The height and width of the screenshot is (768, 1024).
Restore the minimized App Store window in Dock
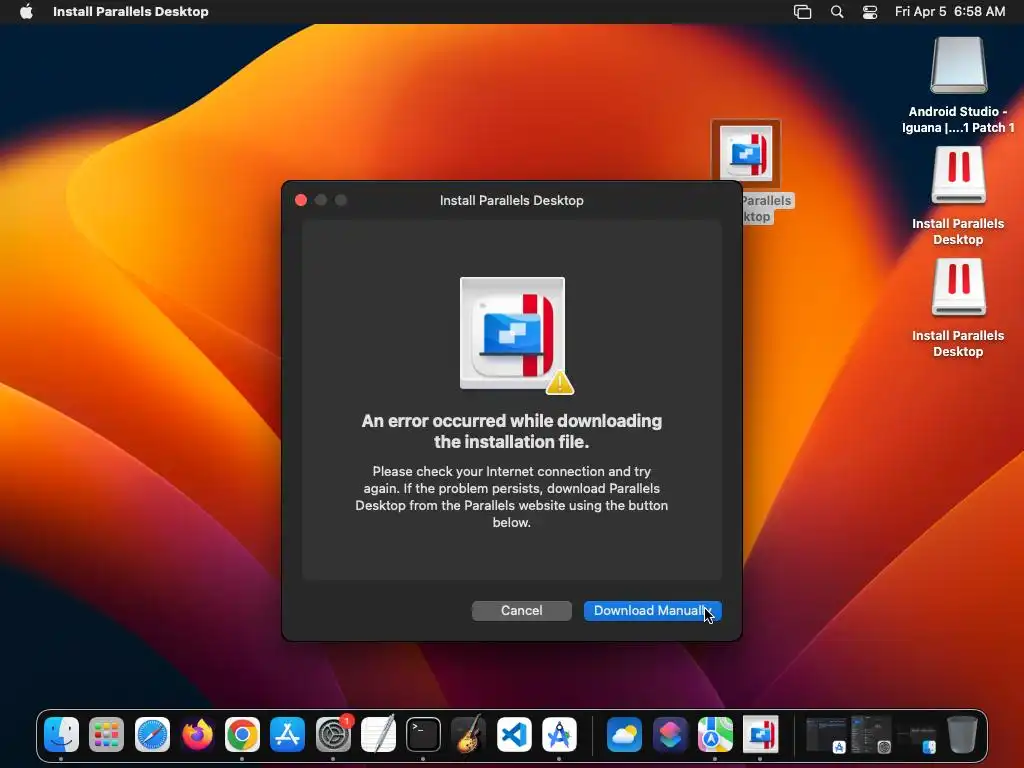tap(826, 735)
